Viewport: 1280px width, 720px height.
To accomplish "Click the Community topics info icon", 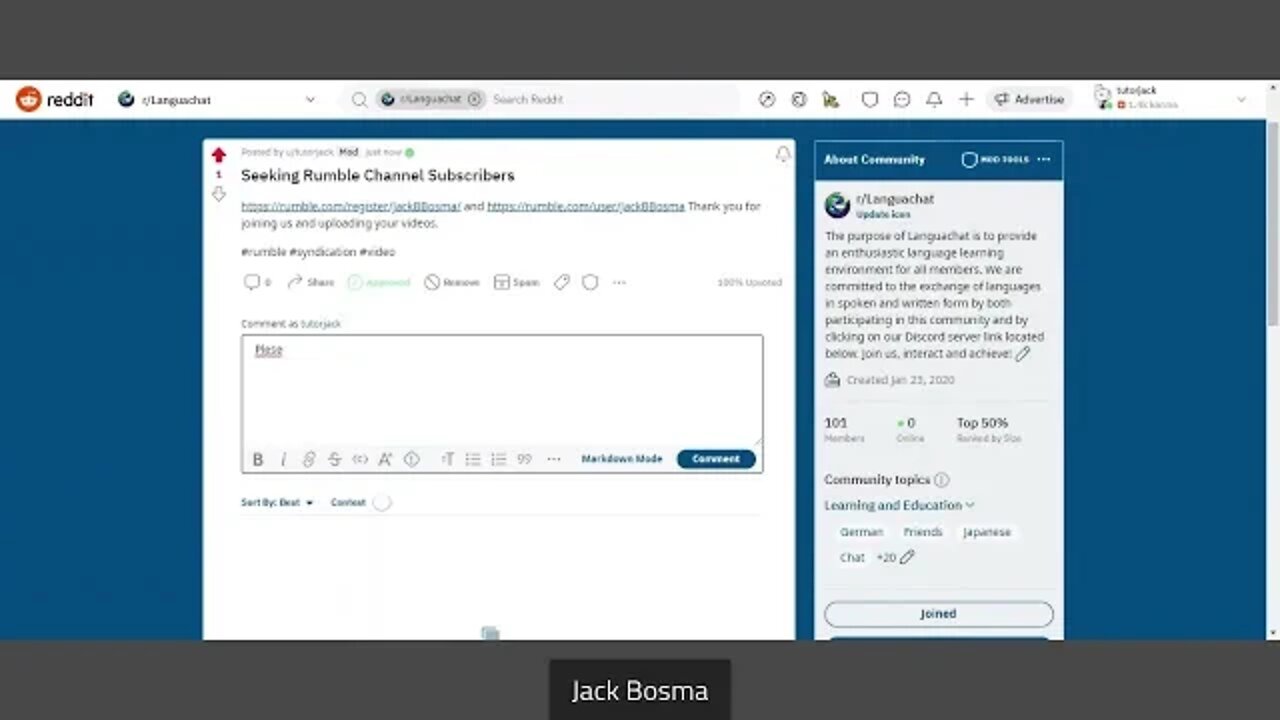I will click(941, 480).
